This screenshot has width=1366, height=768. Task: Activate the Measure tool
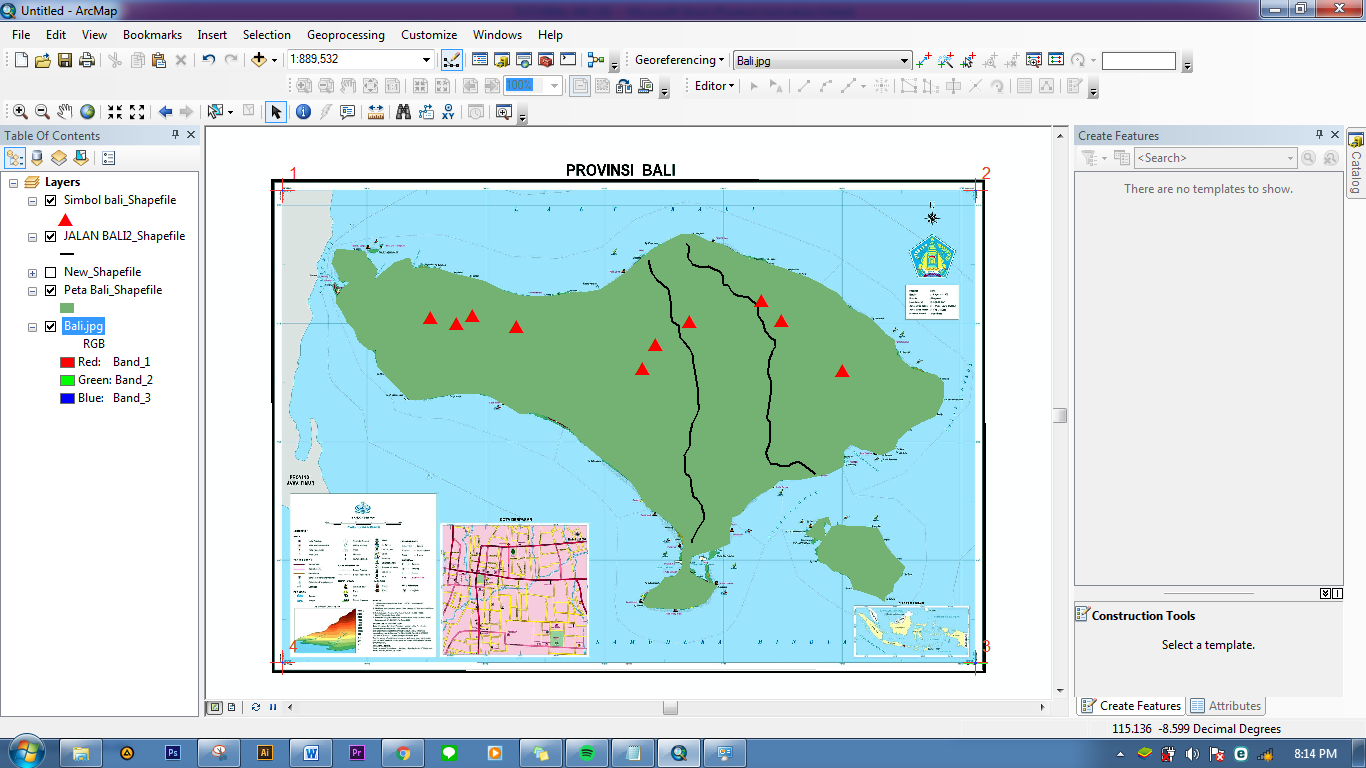(x=375, y=111)
